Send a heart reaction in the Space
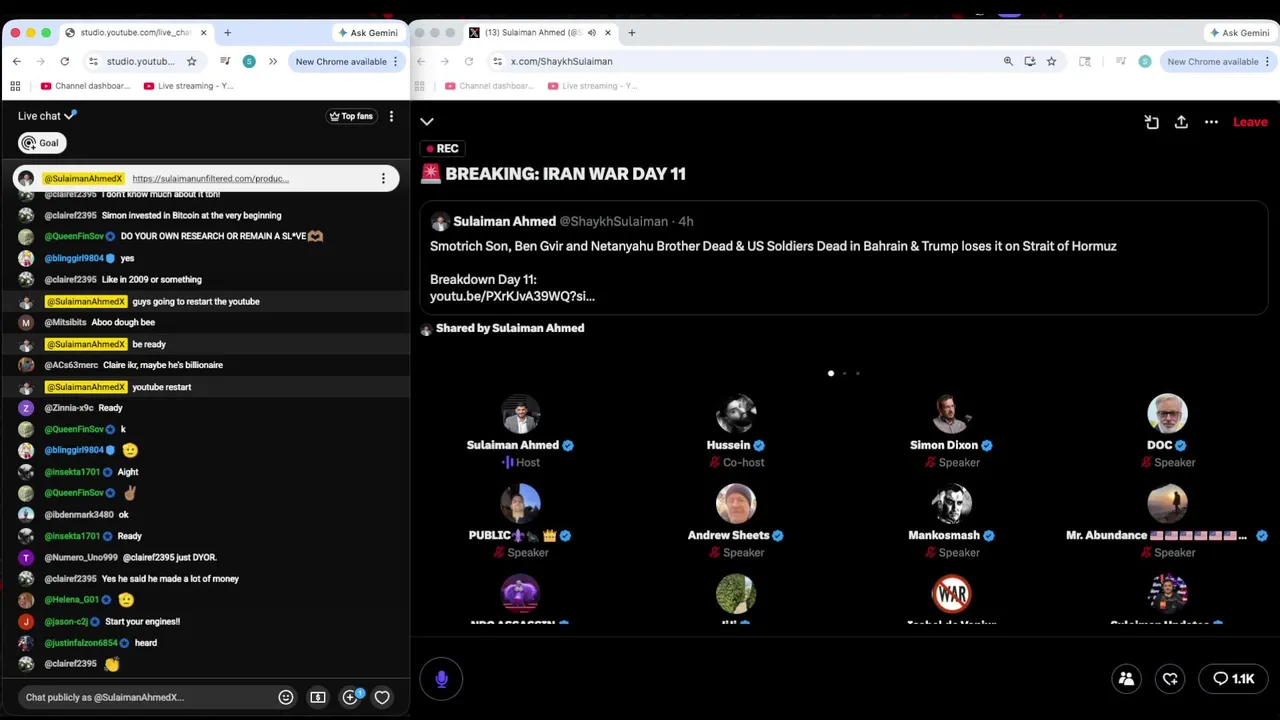This screenshot has width=1280, height=720. [1170, 679]
